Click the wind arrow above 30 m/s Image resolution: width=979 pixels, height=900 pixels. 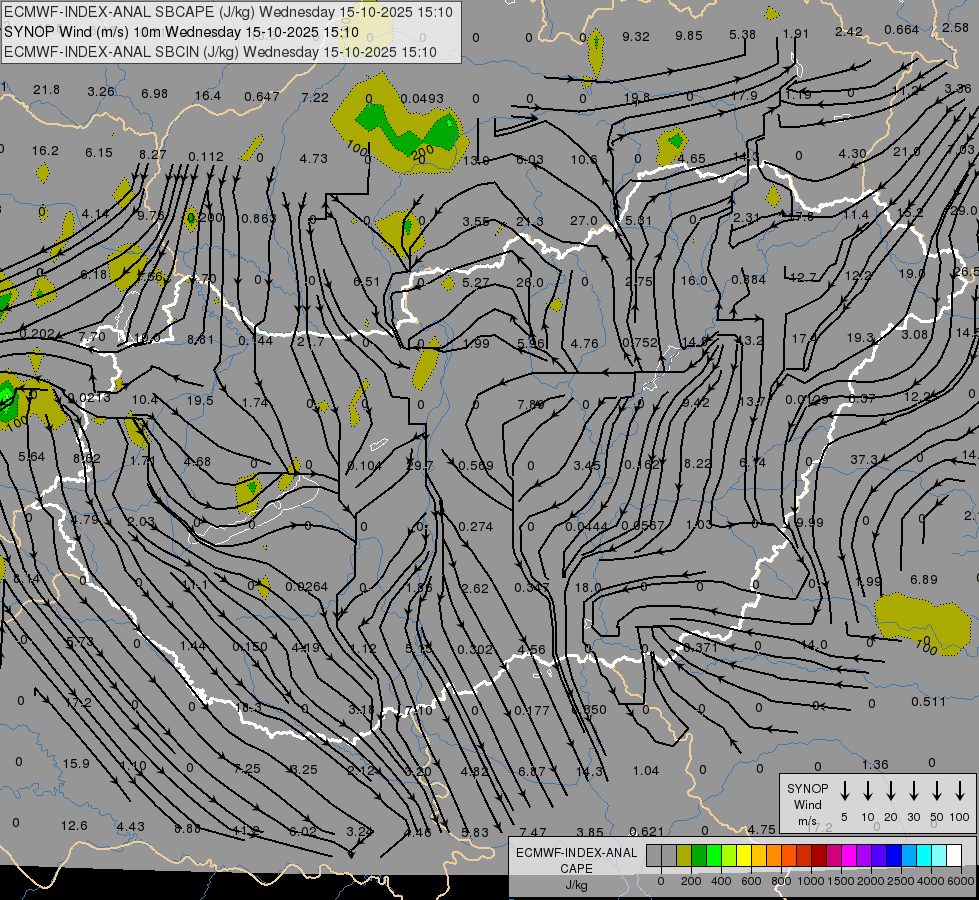(913, 791)
